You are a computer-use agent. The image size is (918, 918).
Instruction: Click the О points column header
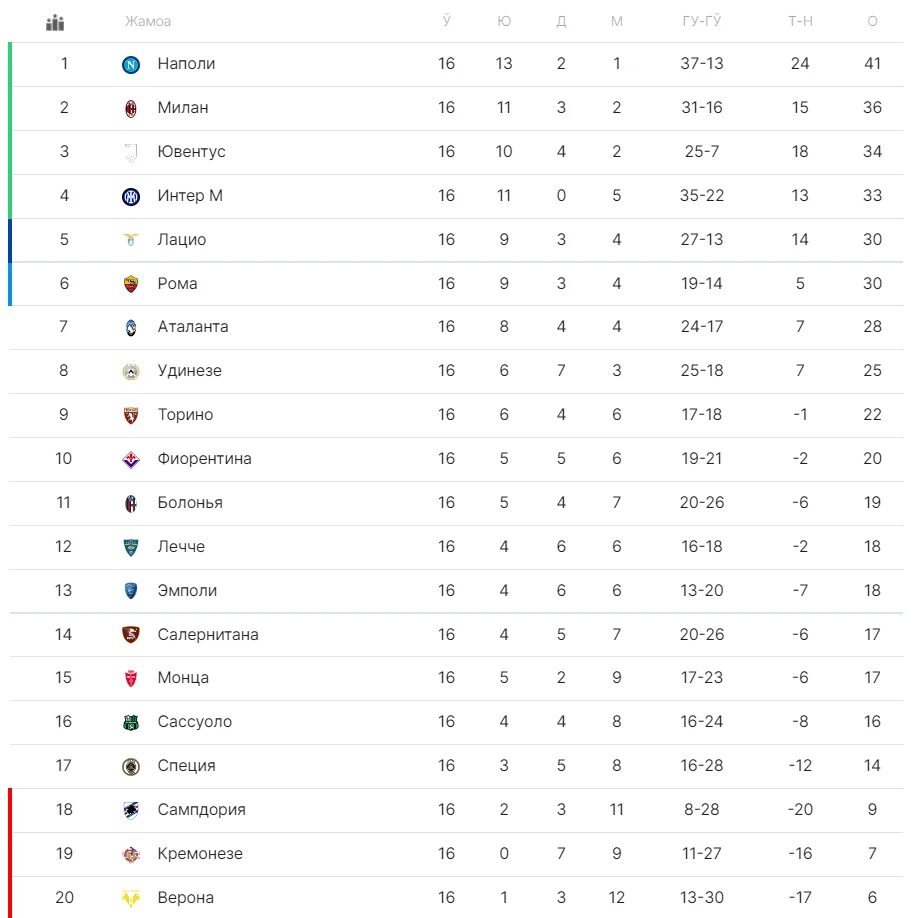[x=872, y=22]
